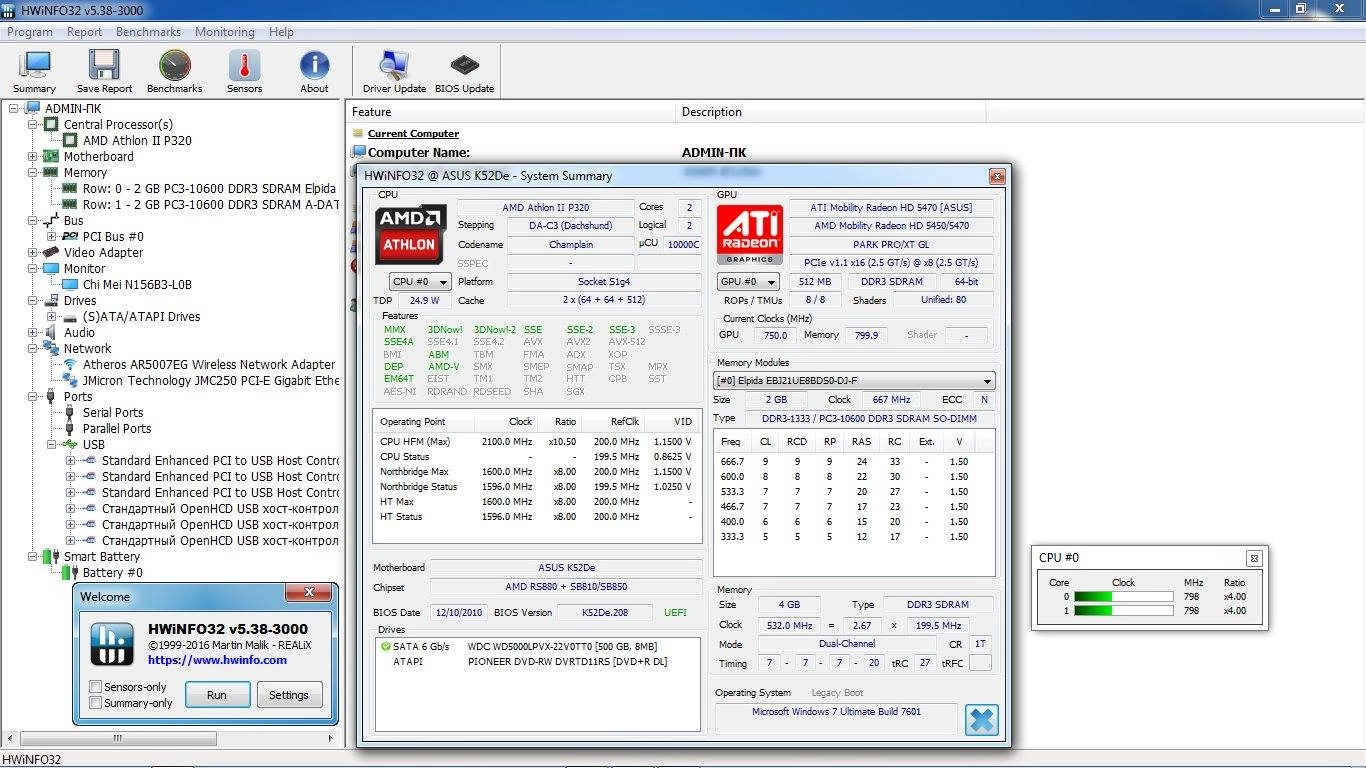The width and height of the screenshot is (1366, 768).
Task: Select the JMicron JMC250 Ethernet adapter
Action: point(210,381)
